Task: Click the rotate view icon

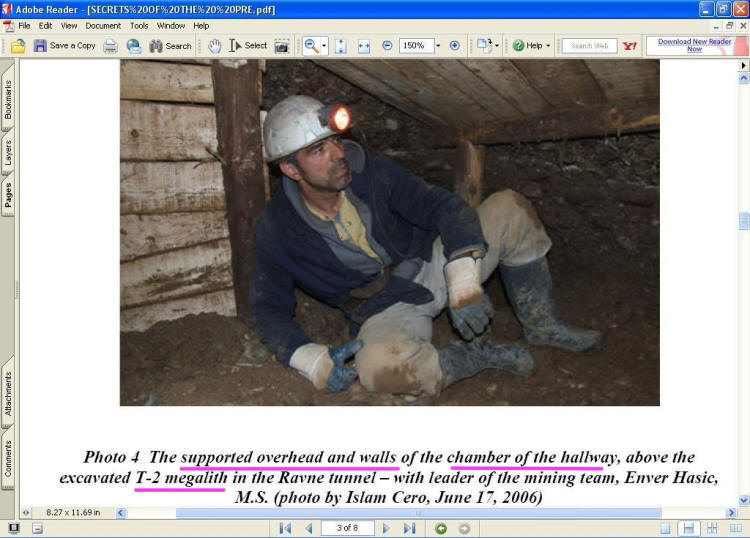Action: [x=485, y=46]
